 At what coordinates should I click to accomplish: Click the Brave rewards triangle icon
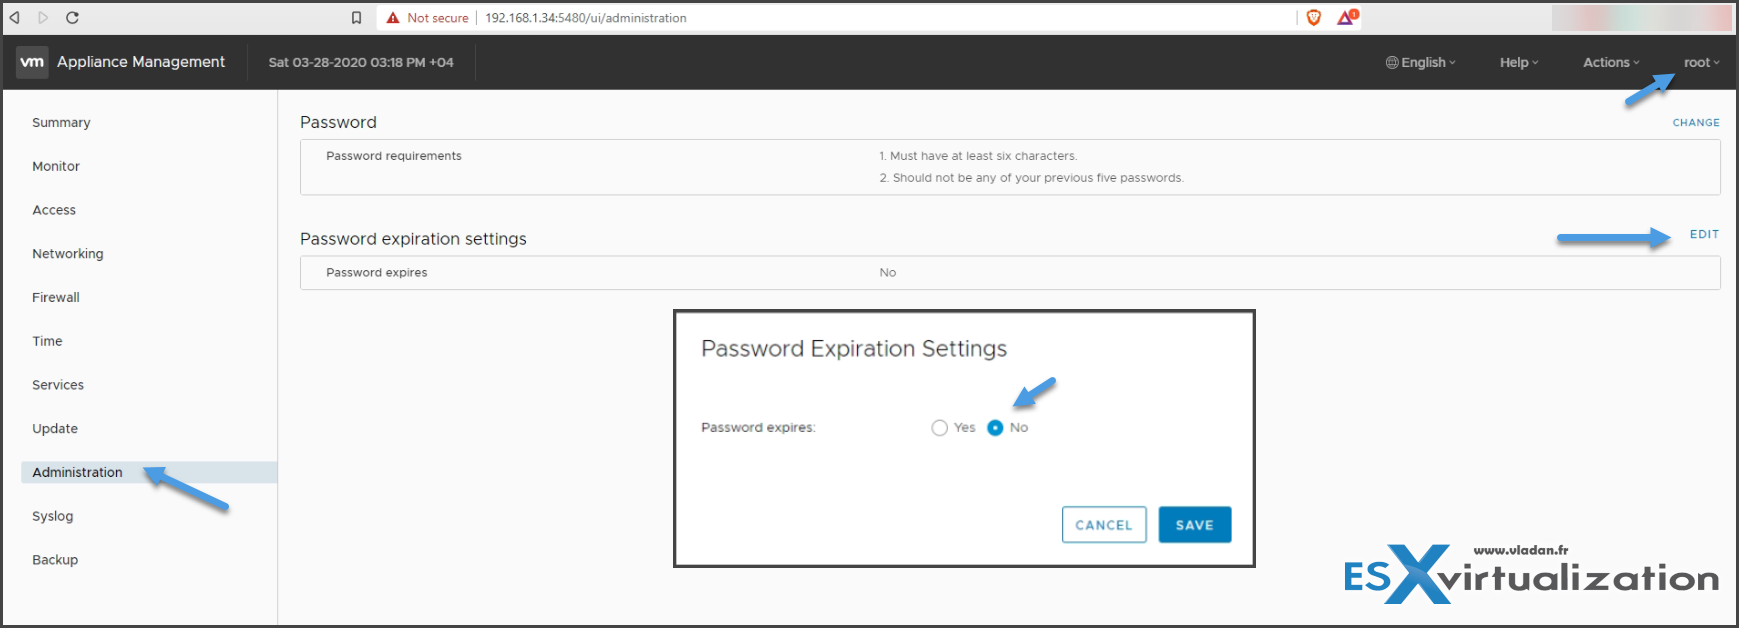click(1347, 17)
